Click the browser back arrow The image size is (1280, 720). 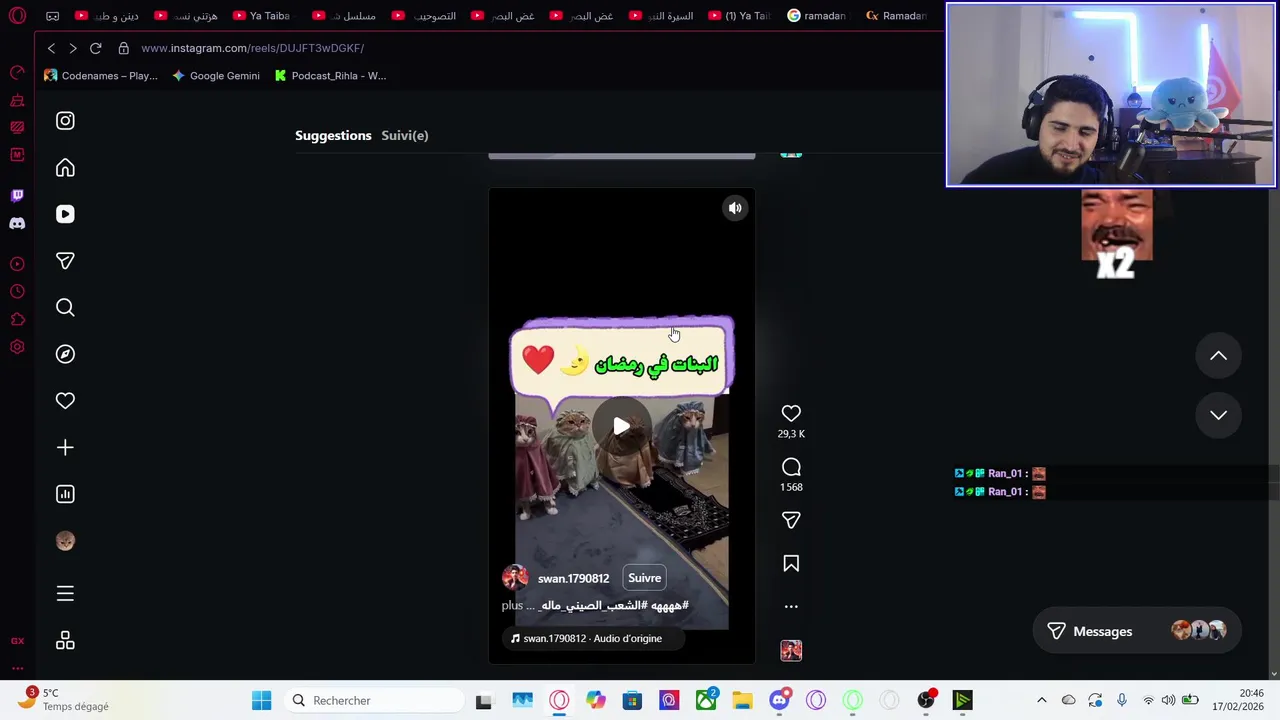click(x=51, y=48)
